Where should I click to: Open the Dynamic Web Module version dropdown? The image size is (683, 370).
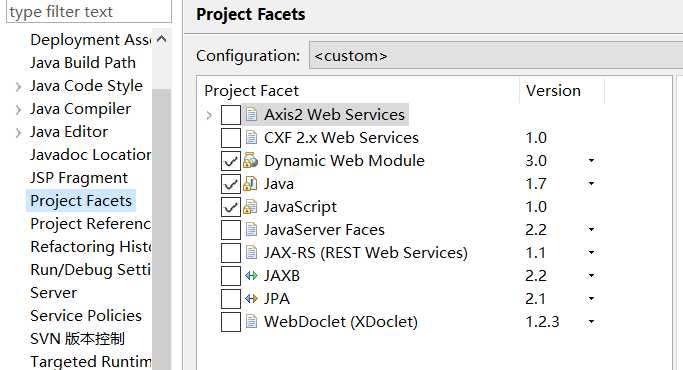[x=591, y=160]
